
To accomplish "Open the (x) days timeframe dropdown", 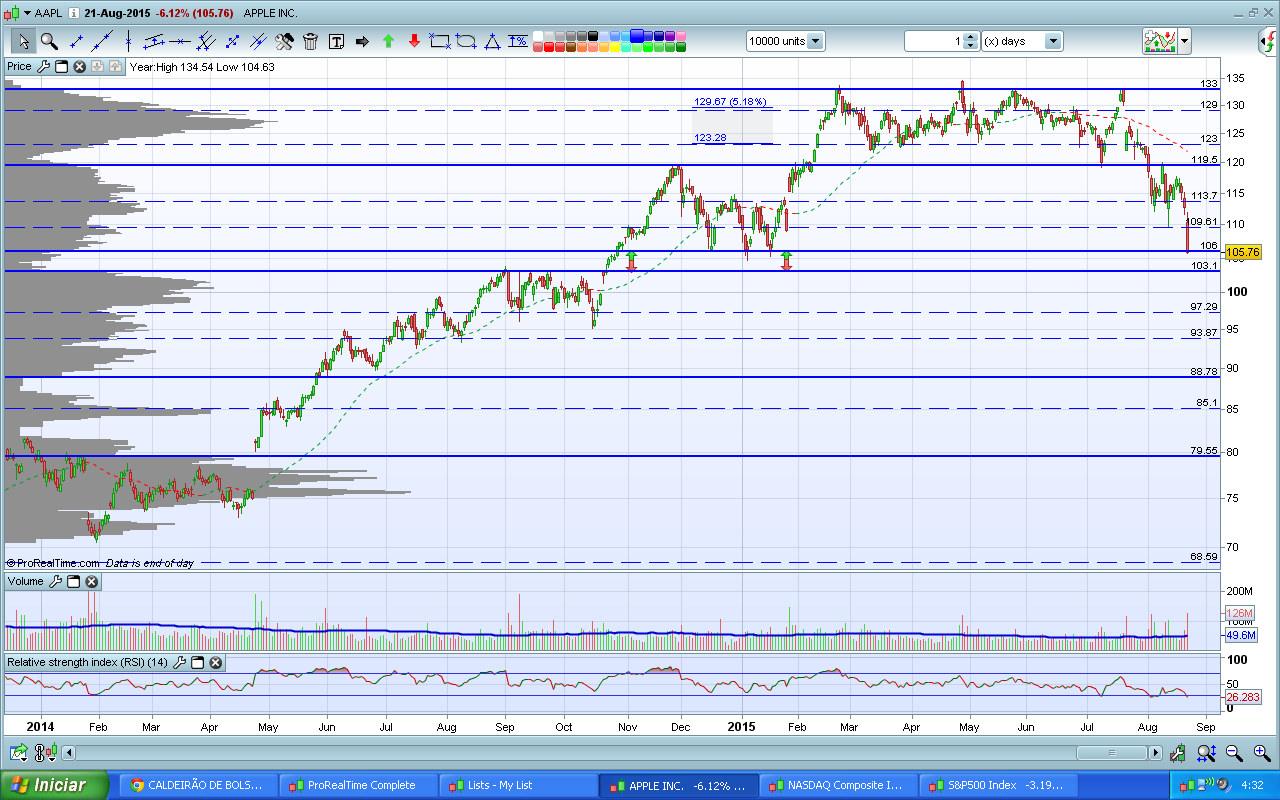I will tap(1053, 41).
